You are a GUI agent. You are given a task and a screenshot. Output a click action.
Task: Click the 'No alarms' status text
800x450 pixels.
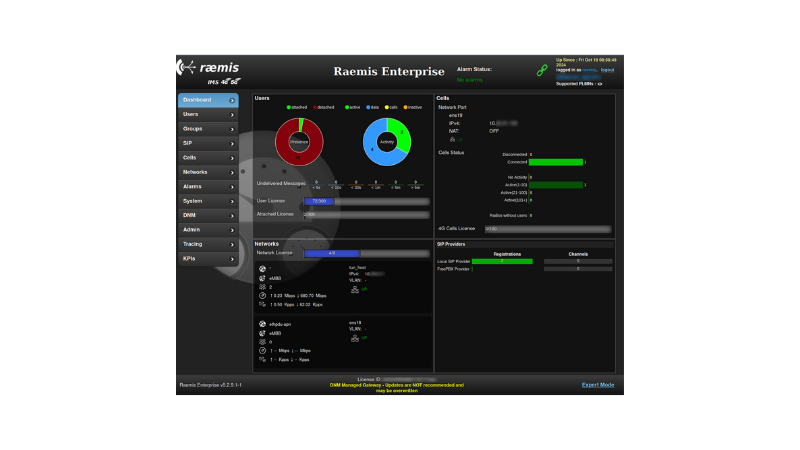(469, 80)
